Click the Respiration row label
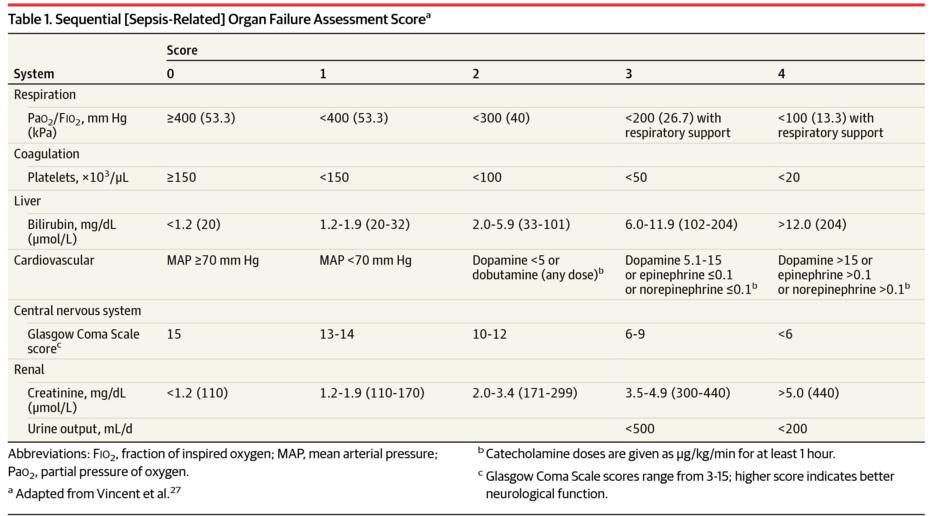This screenshot has width=931, height=516. (45, 94)
